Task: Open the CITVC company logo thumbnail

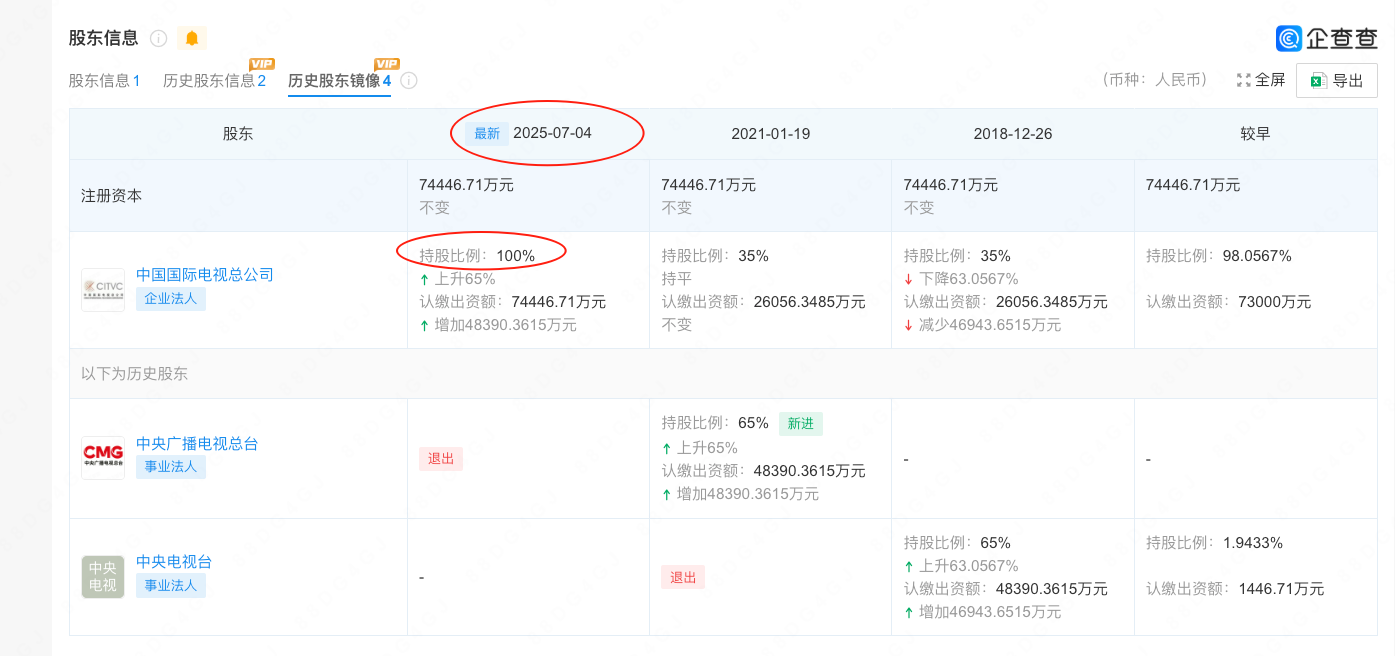Action: click(103, 290)
